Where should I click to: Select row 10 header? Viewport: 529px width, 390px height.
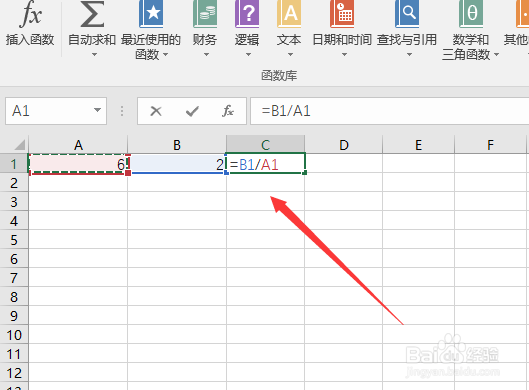pyautogui.click(x=14, y=335)
